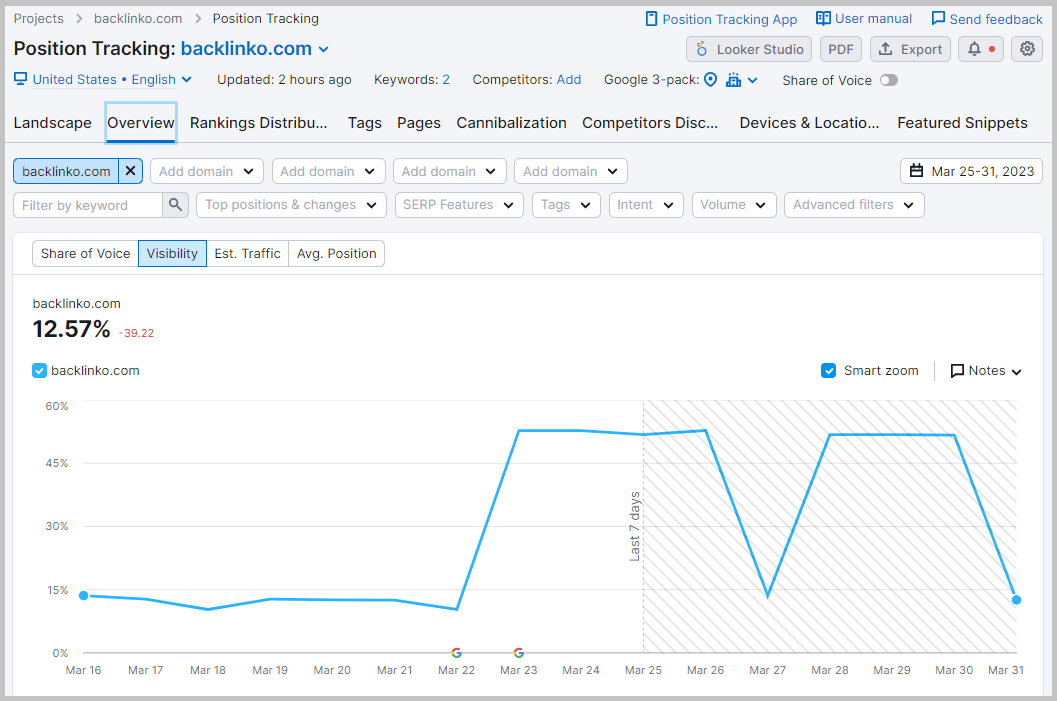The height and width of the screenshot is (701, 1057).
Task: Click the Looker Studio button
Action: point(749,49)
